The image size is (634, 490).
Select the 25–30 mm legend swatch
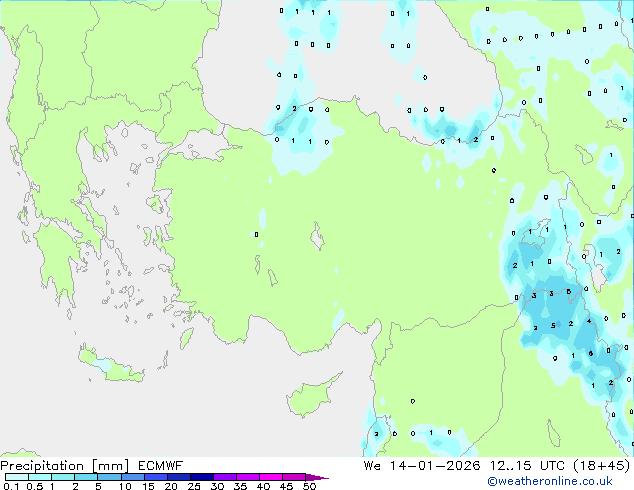tap(201, 477)
